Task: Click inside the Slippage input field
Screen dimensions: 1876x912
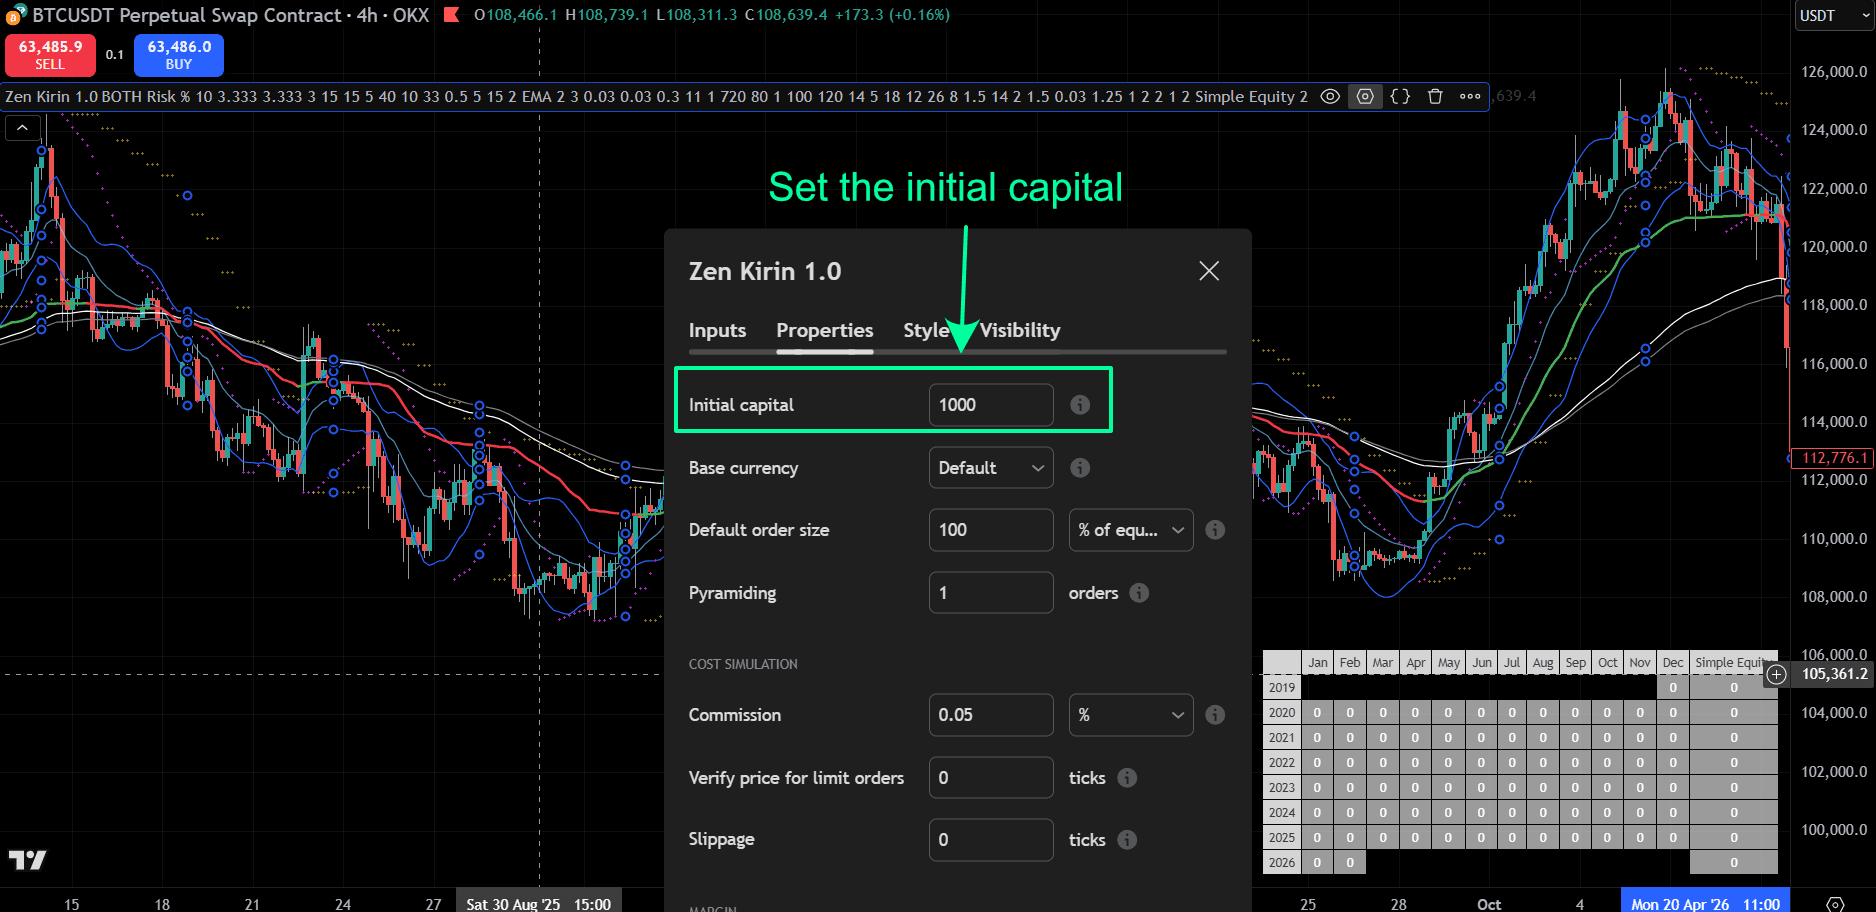Action: [x=990, y=839]
